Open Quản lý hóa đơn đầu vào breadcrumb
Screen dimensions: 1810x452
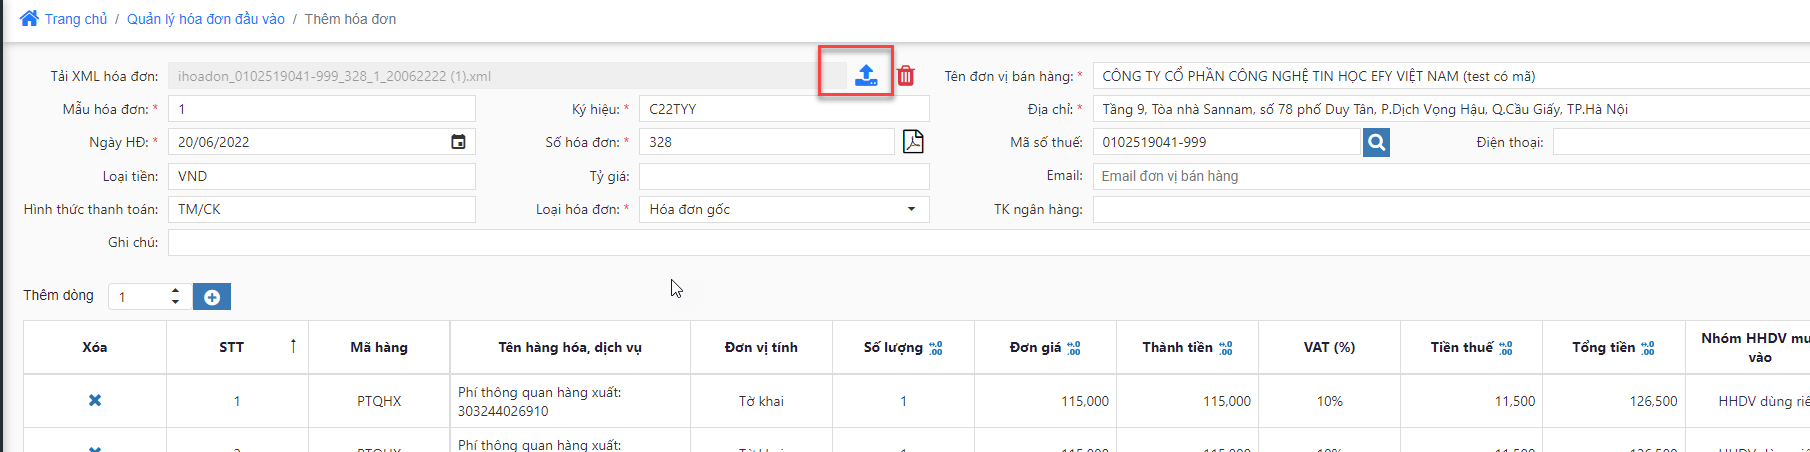click(206, 19)
